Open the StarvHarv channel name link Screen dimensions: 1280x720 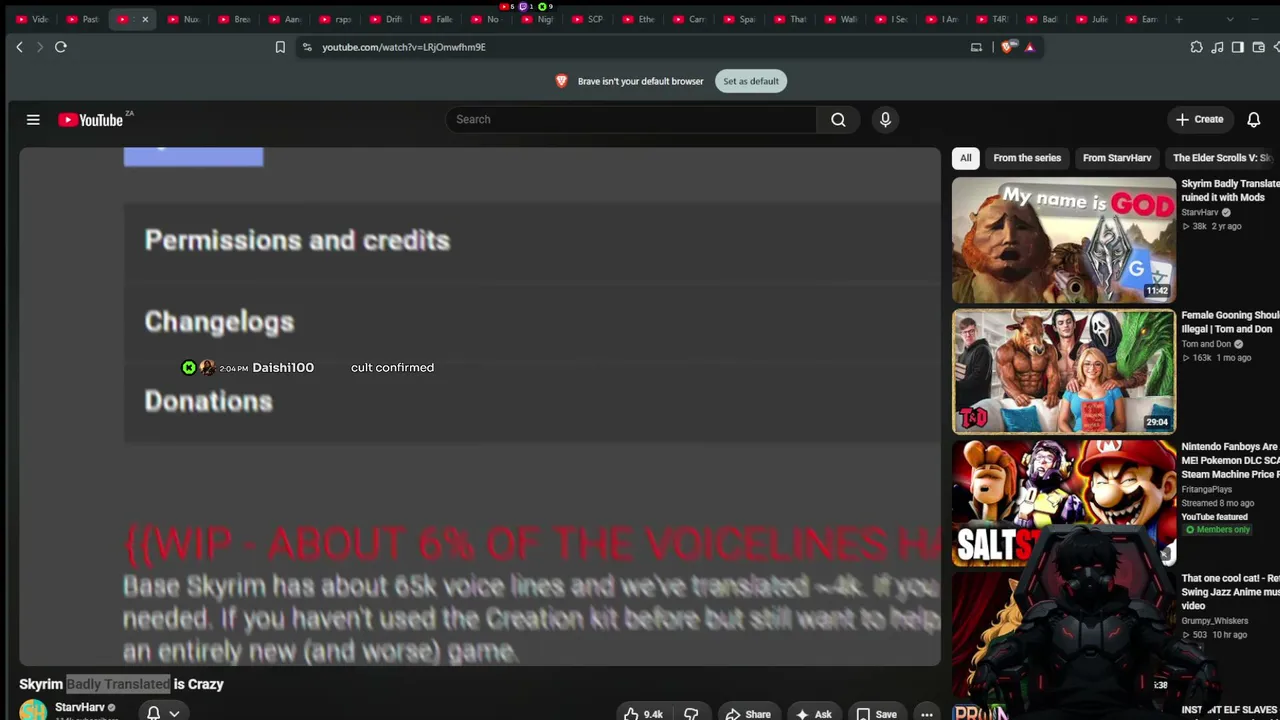pyautogui.click(x=80, y=707)
